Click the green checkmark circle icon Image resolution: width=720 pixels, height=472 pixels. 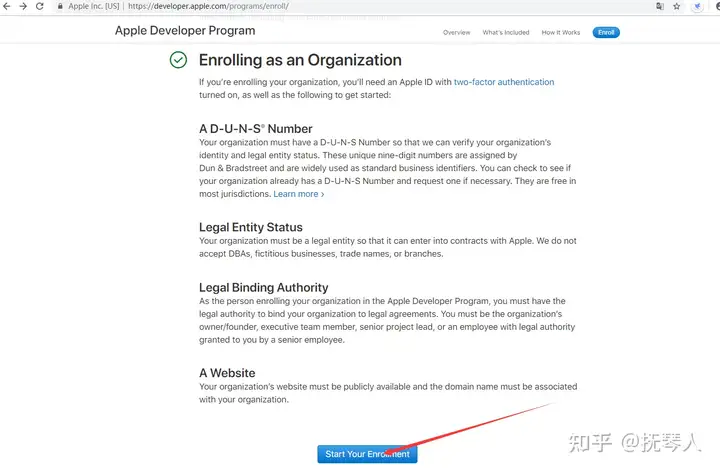click(178, 60)
